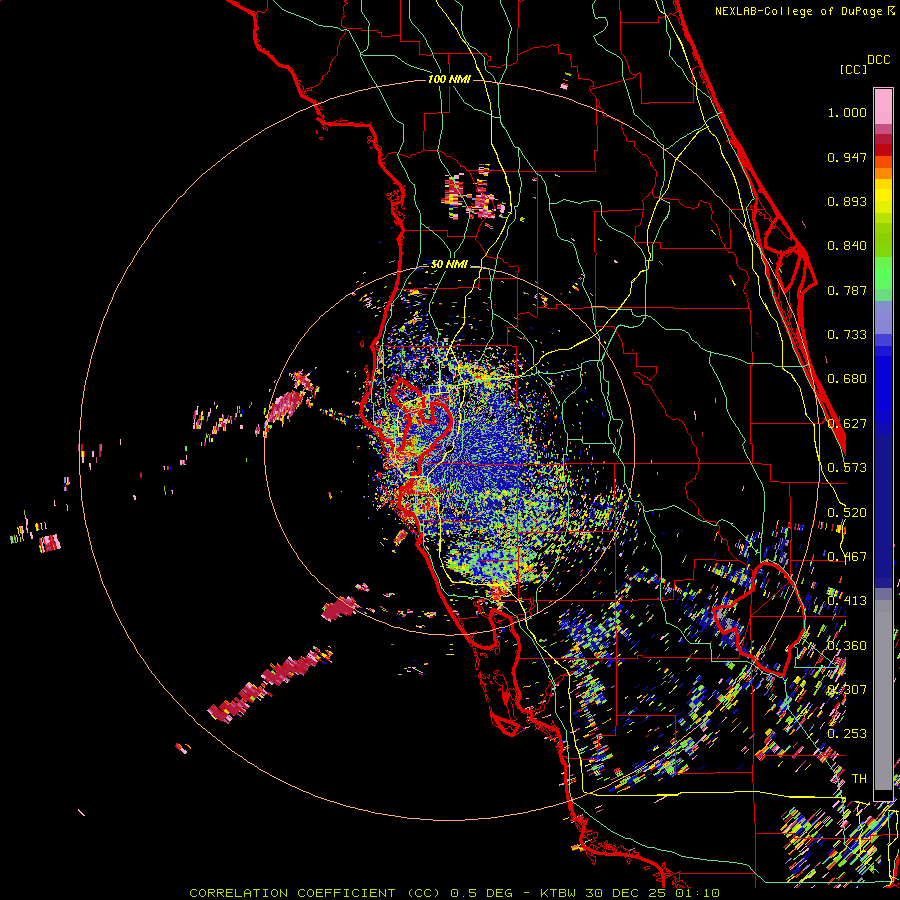This screenshot has height=900, width=900.
Task: Pick the lavender segment near 0.733 on the color bar
Action: click(x=883, y=318)
